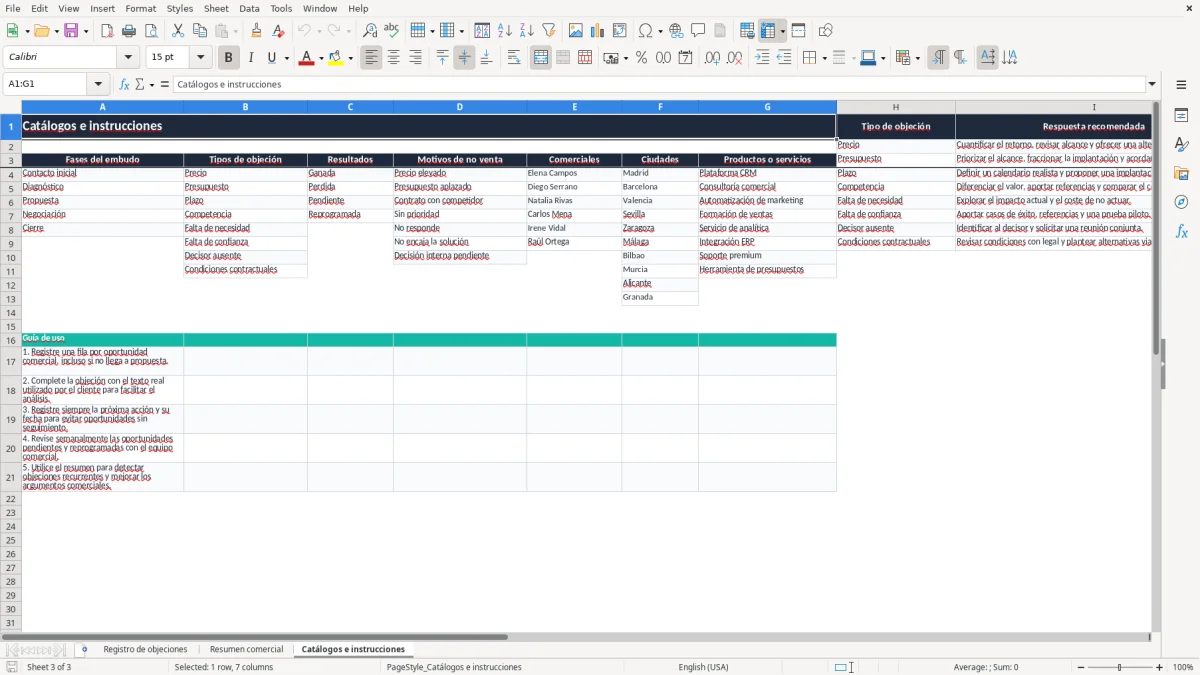
Task: Toggle Merge and Center Cells
Action: pyautogui.click(x=541, y=58)
